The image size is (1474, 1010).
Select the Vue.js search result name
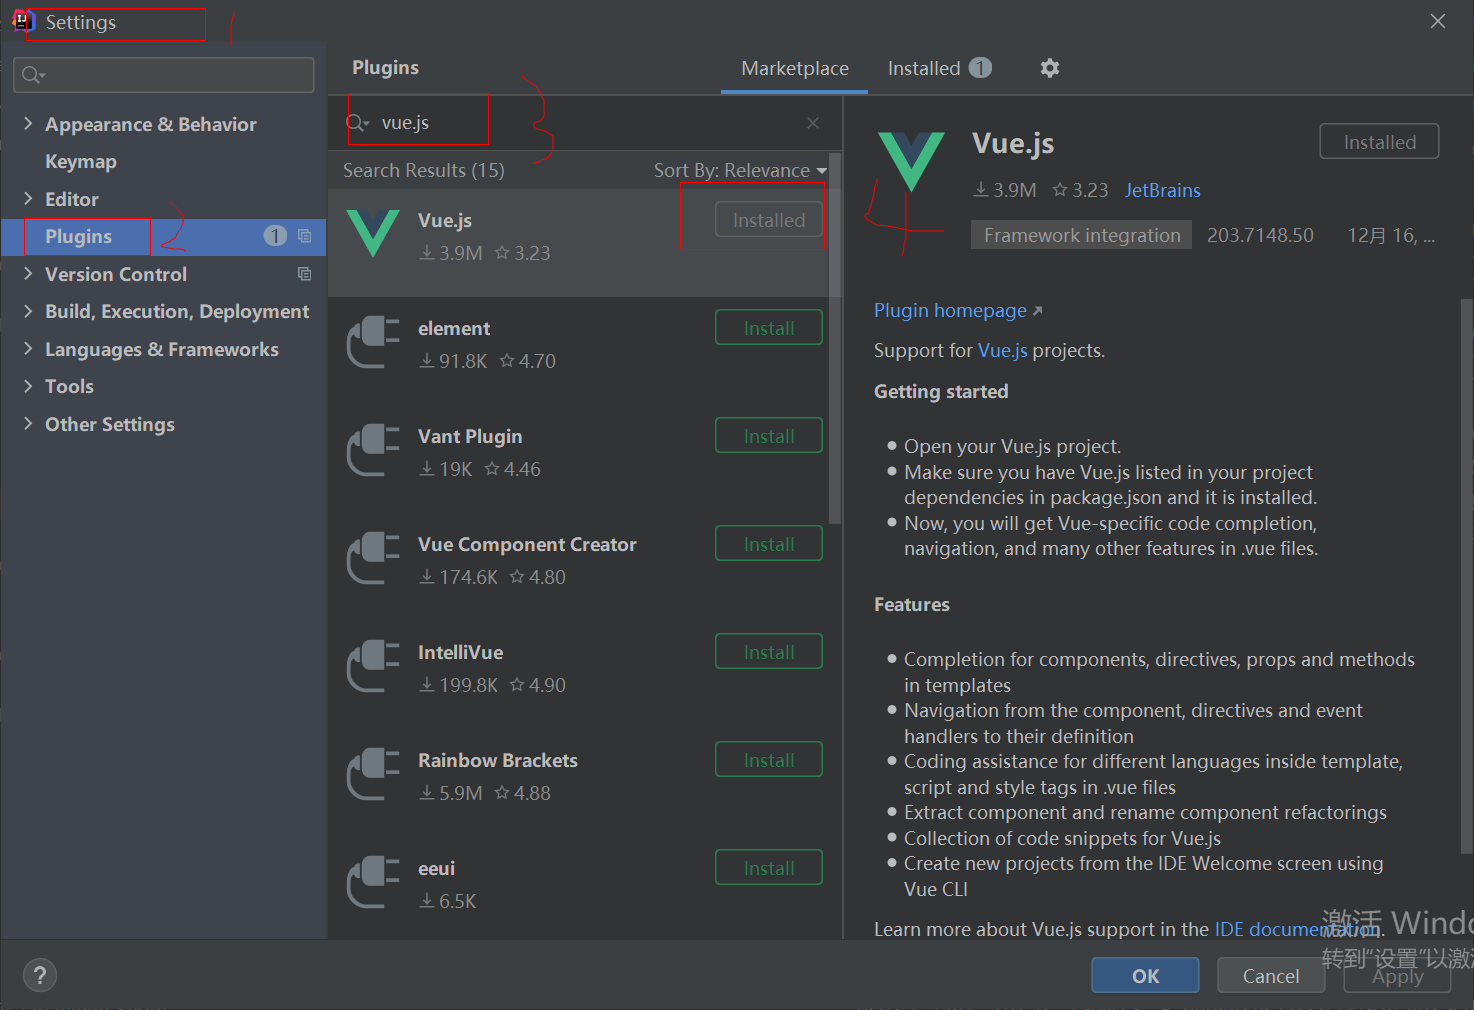(445, 221)
